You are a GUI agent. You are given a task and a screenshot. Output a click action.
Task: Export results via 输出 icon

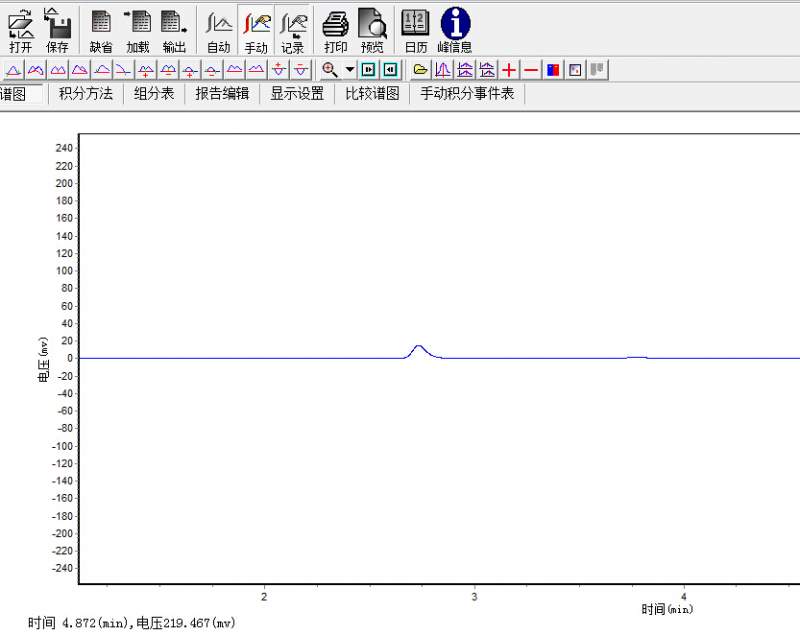tap(174, 31)
